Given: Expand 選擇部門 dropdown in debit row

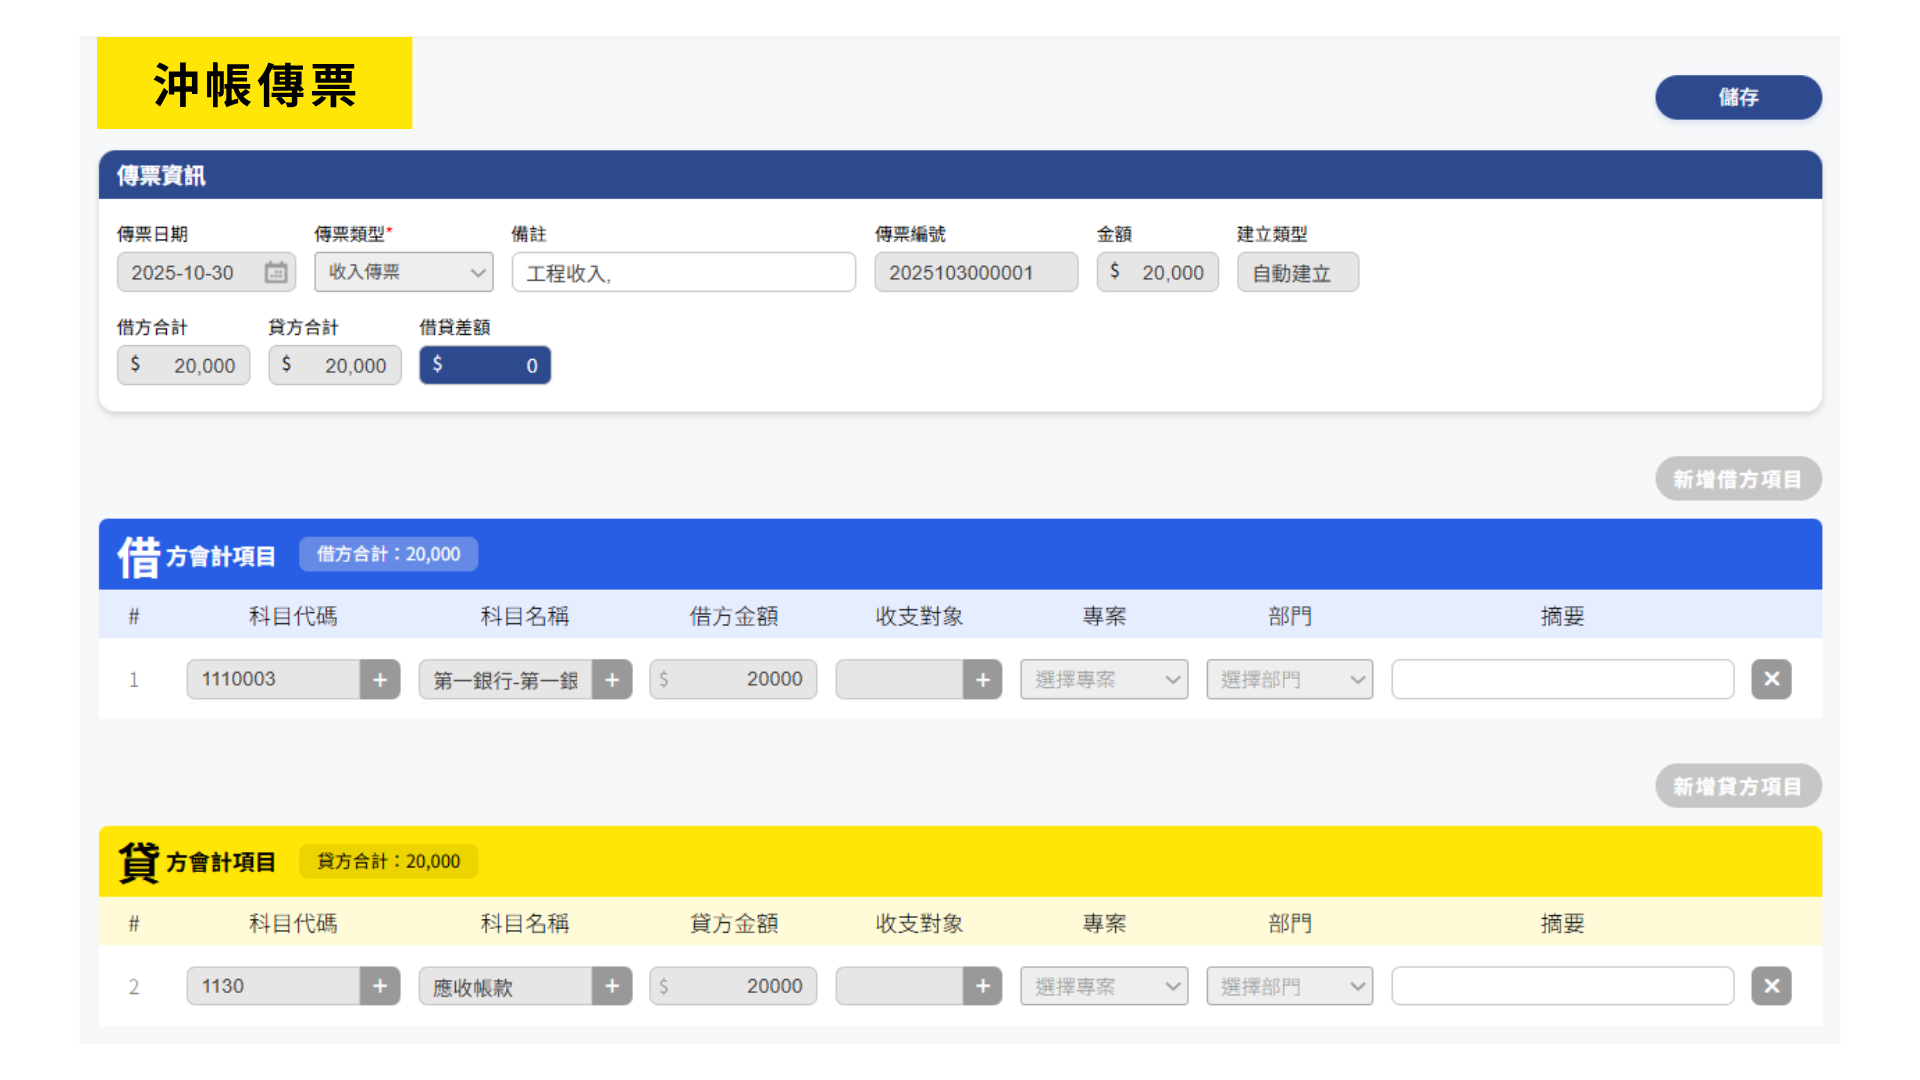Looking at the screenshot, I should click(x=1289, y=680).
